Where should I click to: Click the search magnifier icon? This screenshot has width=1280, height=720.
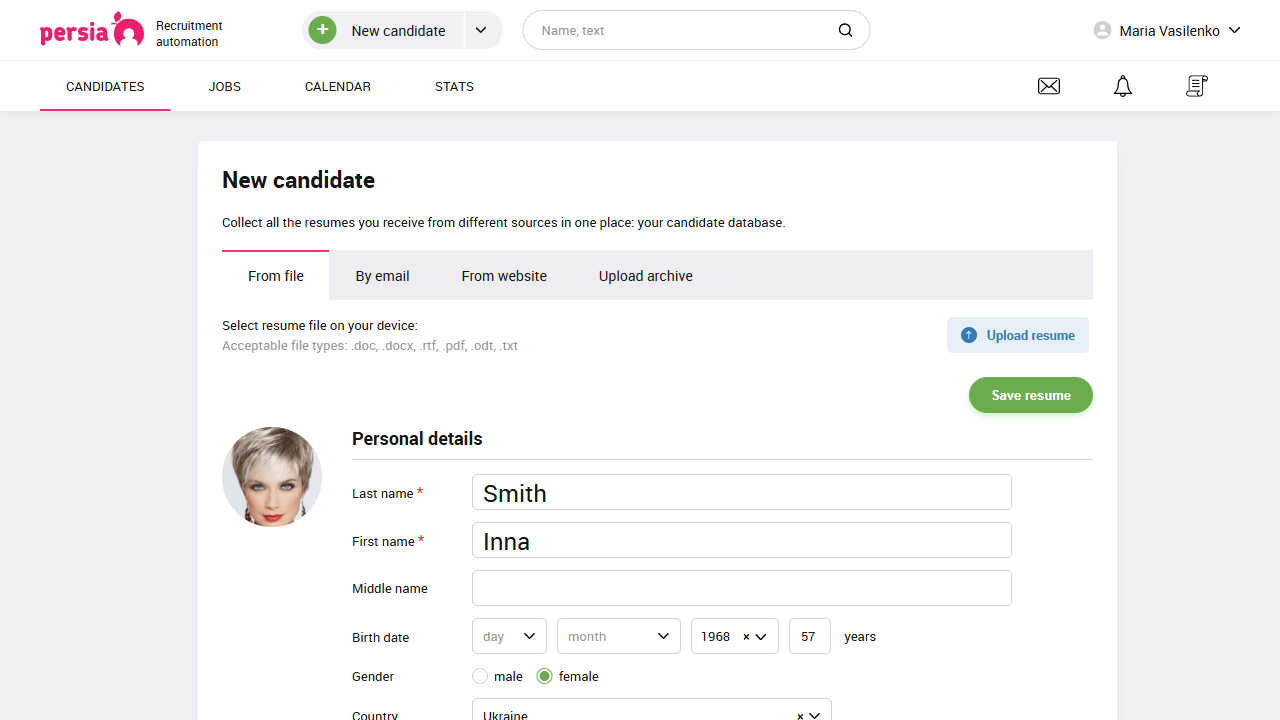[845, 30]
